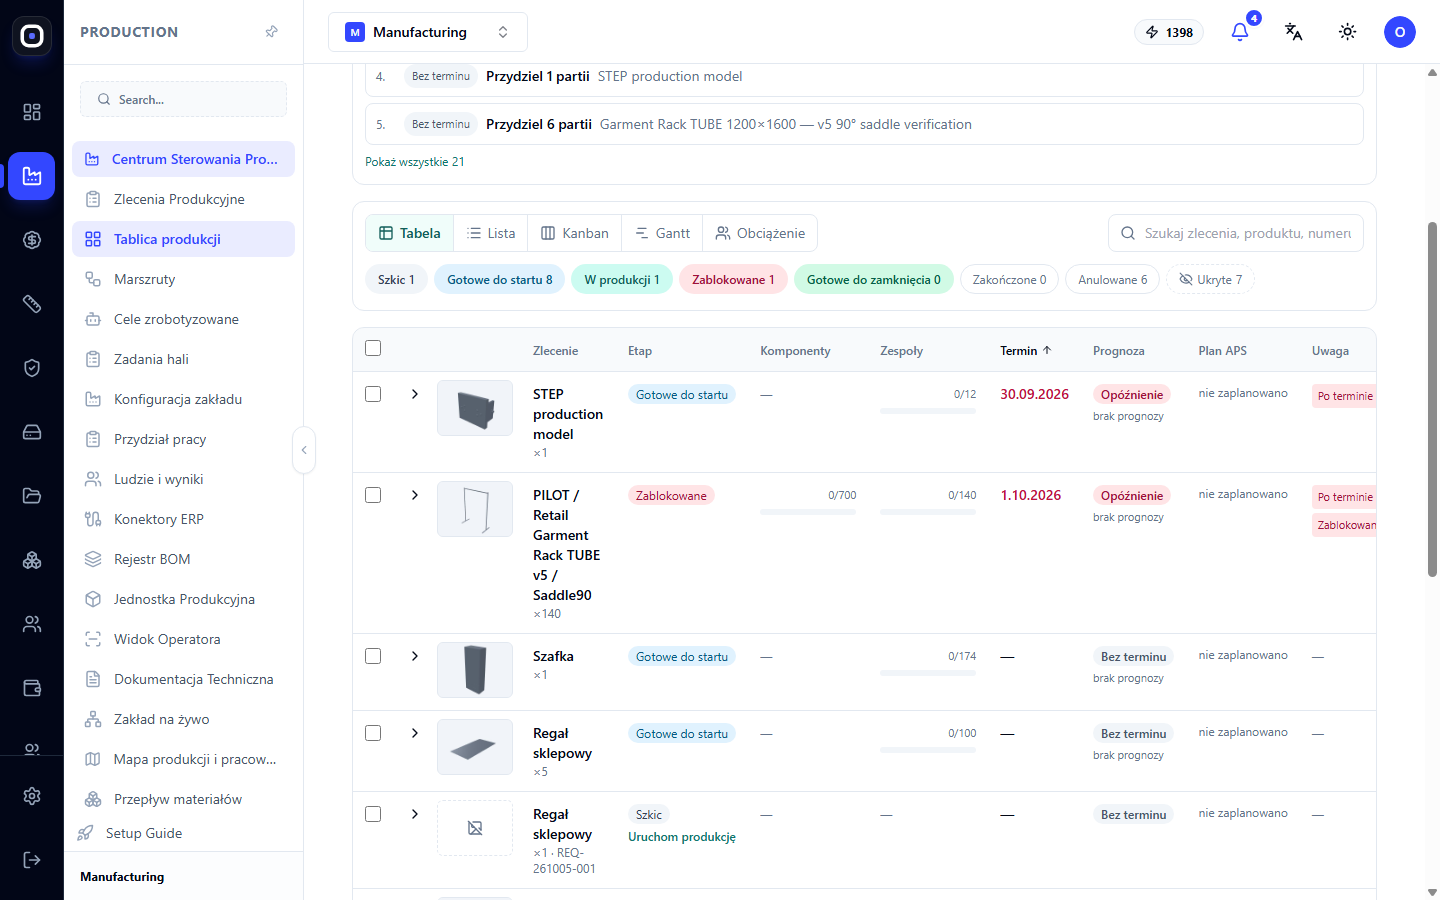Image resolution: width=1440 pixels, height=900 pixels.
Task: Open the folder rail icon
Action: [32, 496]
